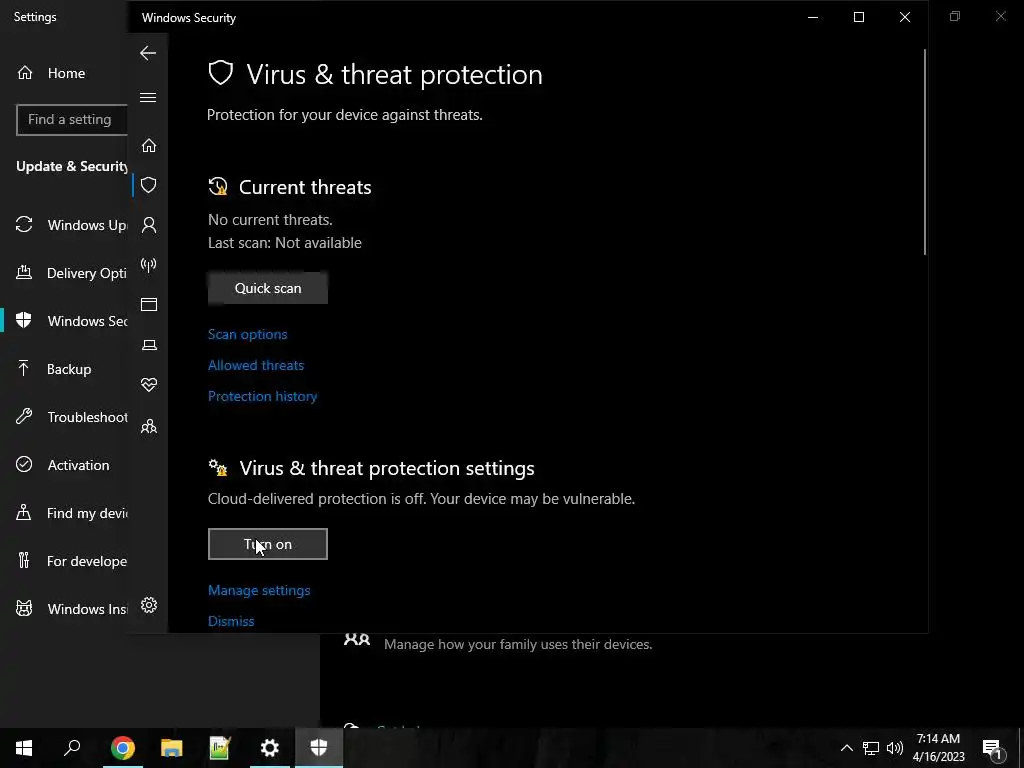
Task: Open Windows Update in Settings sidebar
Action: tap(72, 225)
